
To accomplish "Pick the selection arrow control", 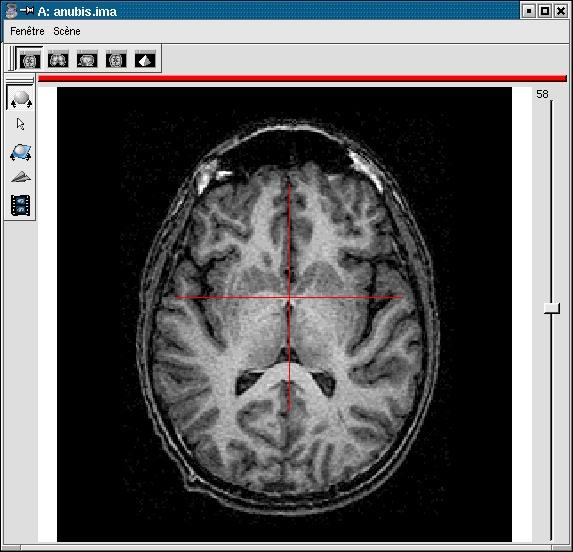I will click(20, 124).
